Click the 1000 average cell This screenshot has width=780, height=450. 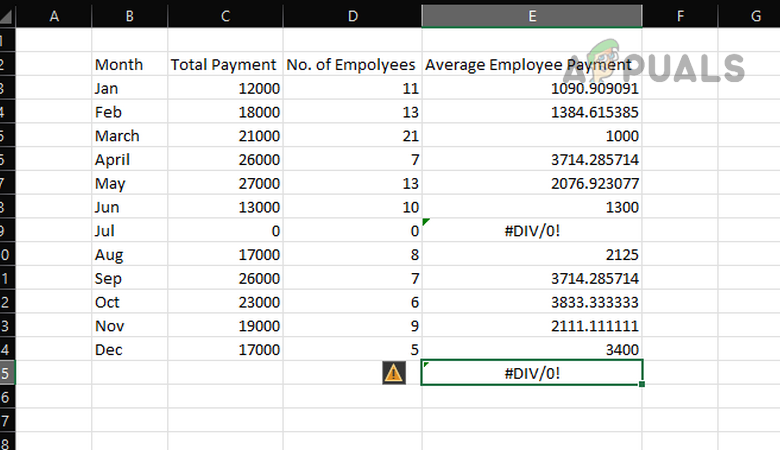point(532,136)
